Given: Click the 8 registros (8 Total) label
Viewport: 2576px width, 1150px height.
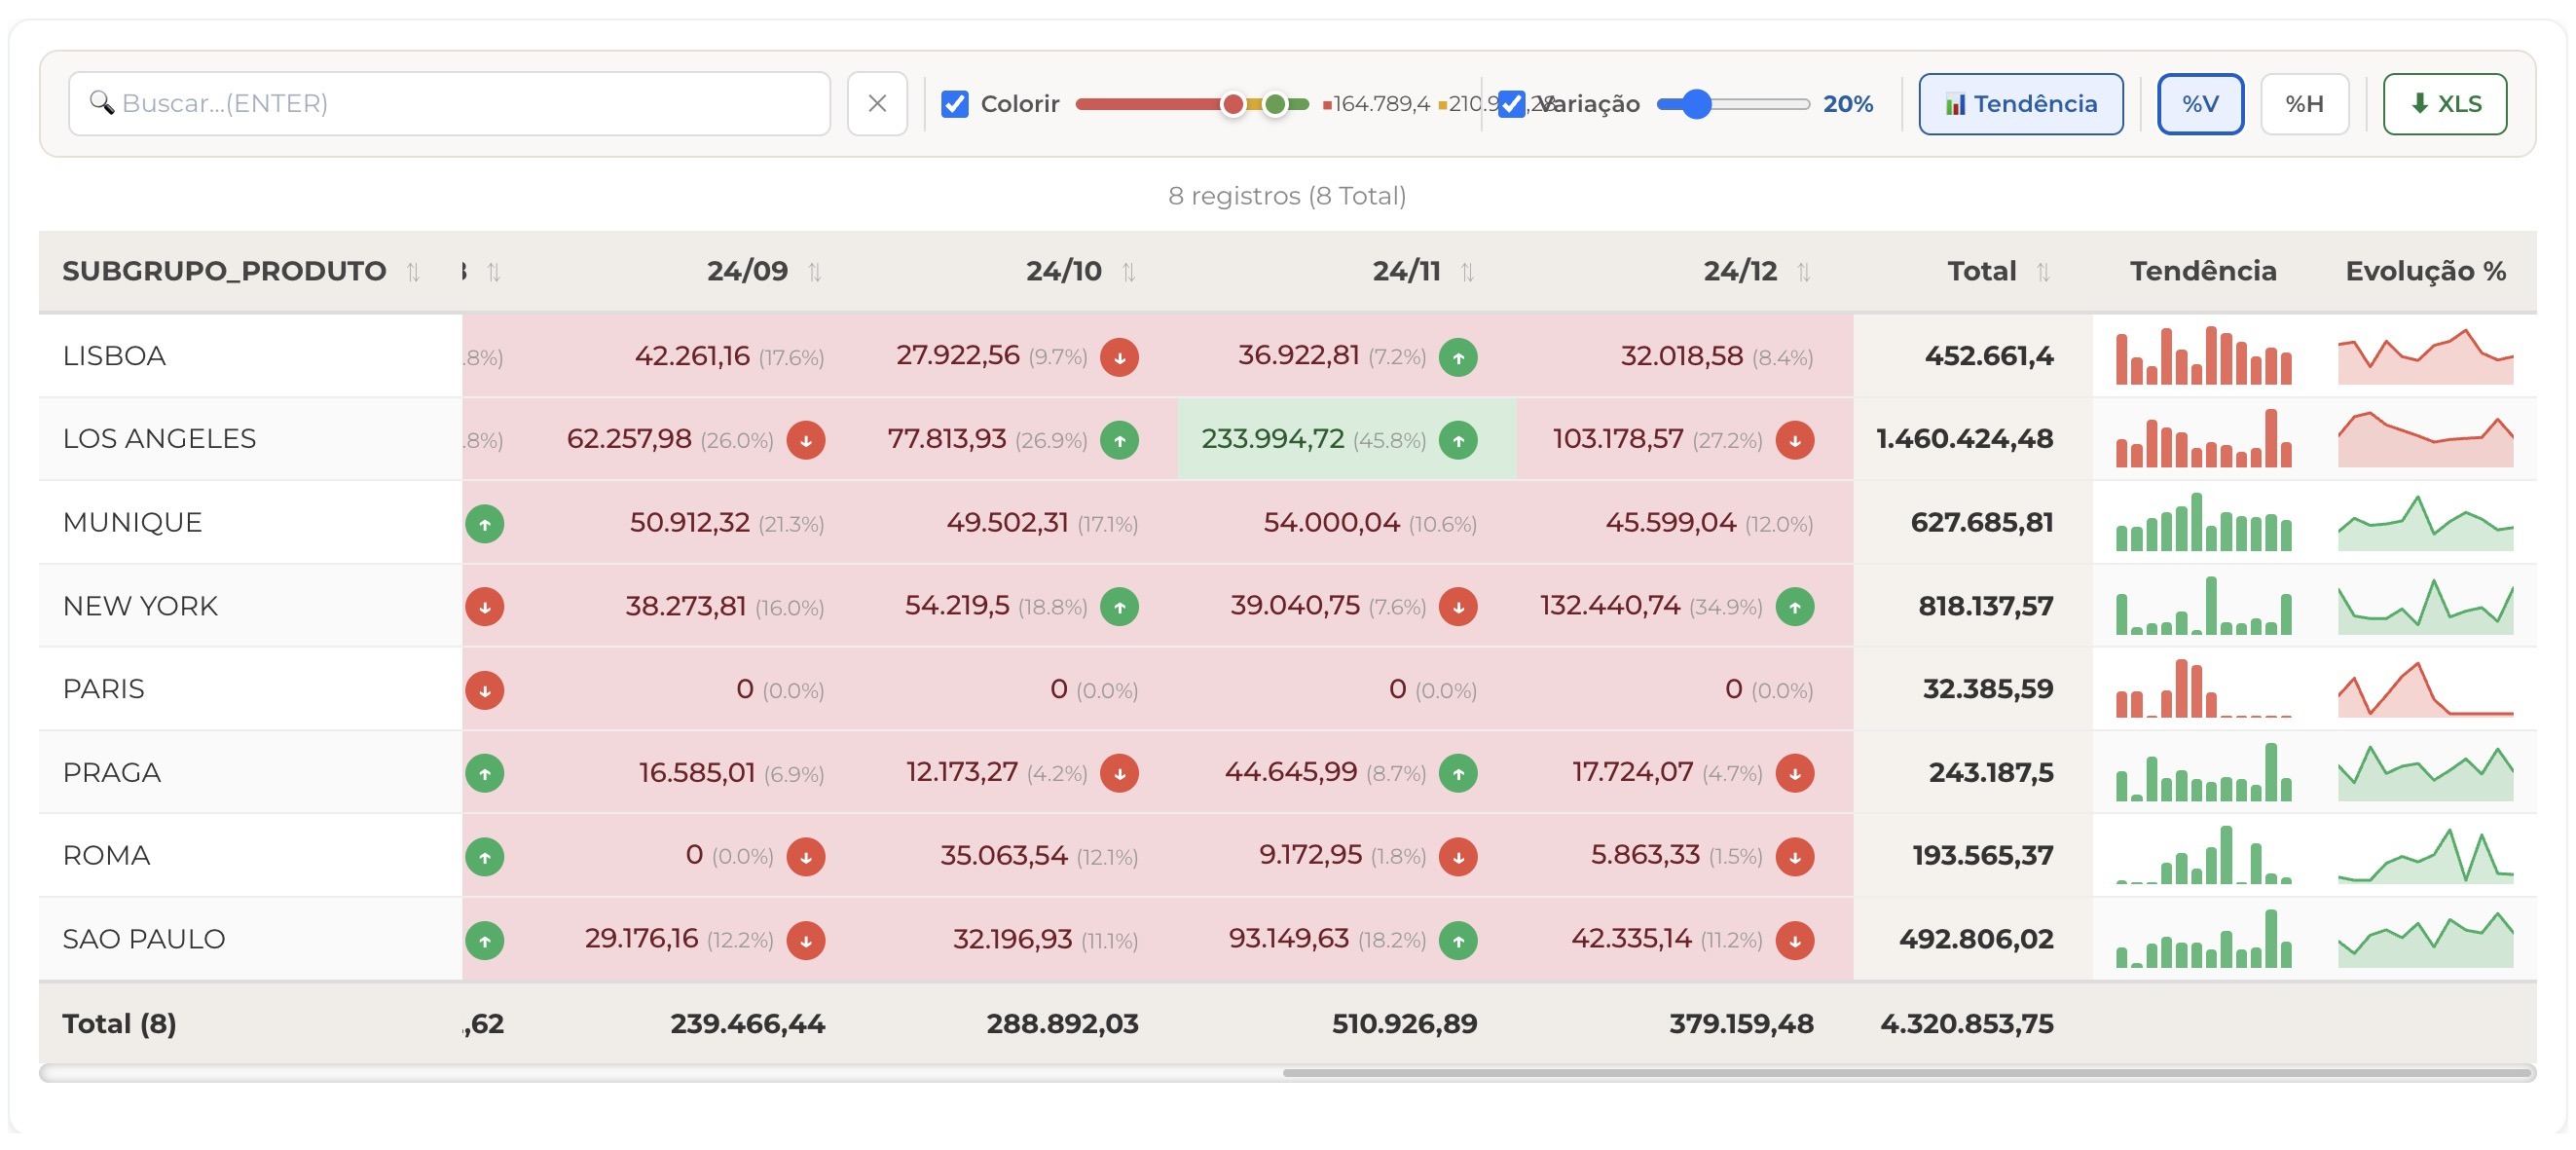Looking at the screenshot, I should (1287, 196).
